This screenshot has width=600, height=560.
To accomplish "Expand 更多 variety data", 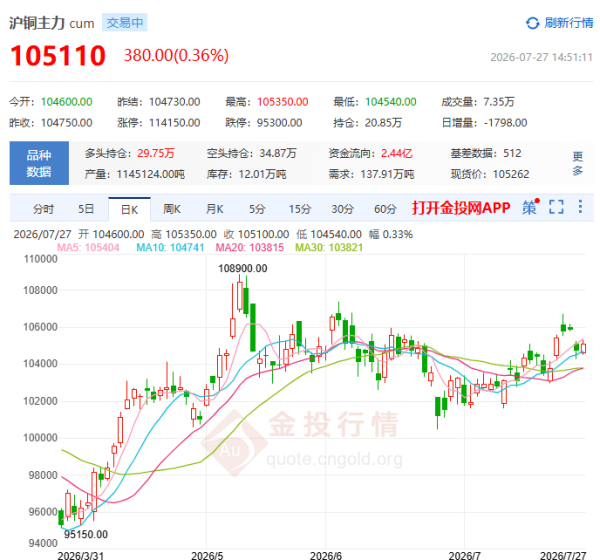I will pyautogui.click(x=578, y=163).
